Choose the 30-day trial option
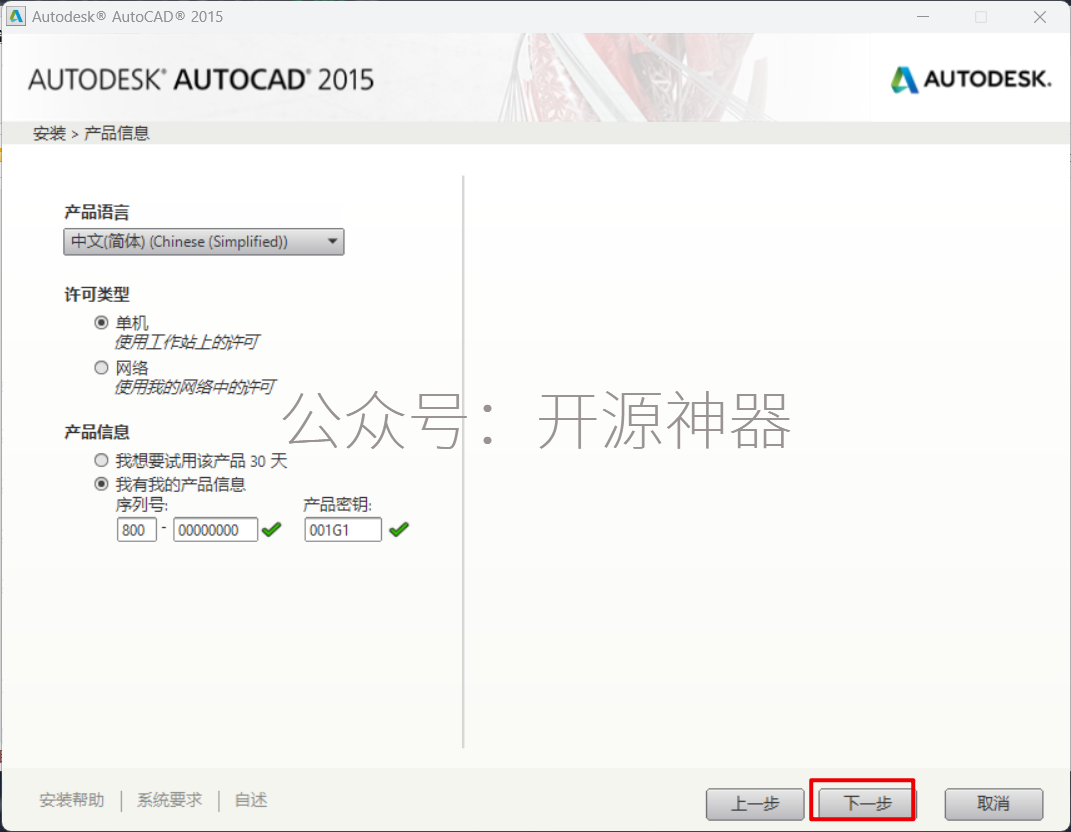The height and width of the screenshot is (832, 1071). point(102,460)
